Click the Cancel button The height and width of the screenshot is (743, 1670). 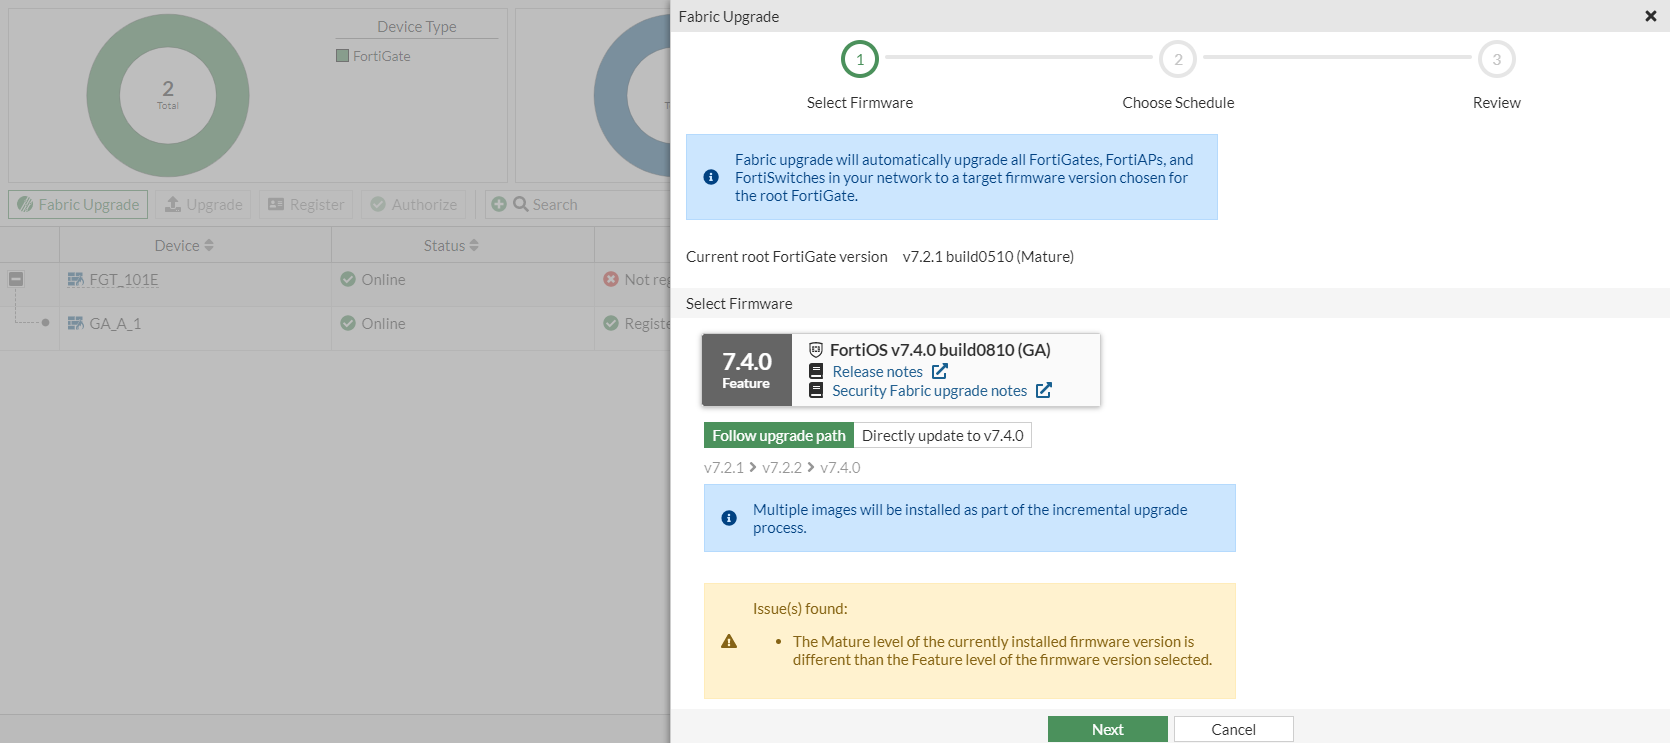click(x=1233, y=729)
